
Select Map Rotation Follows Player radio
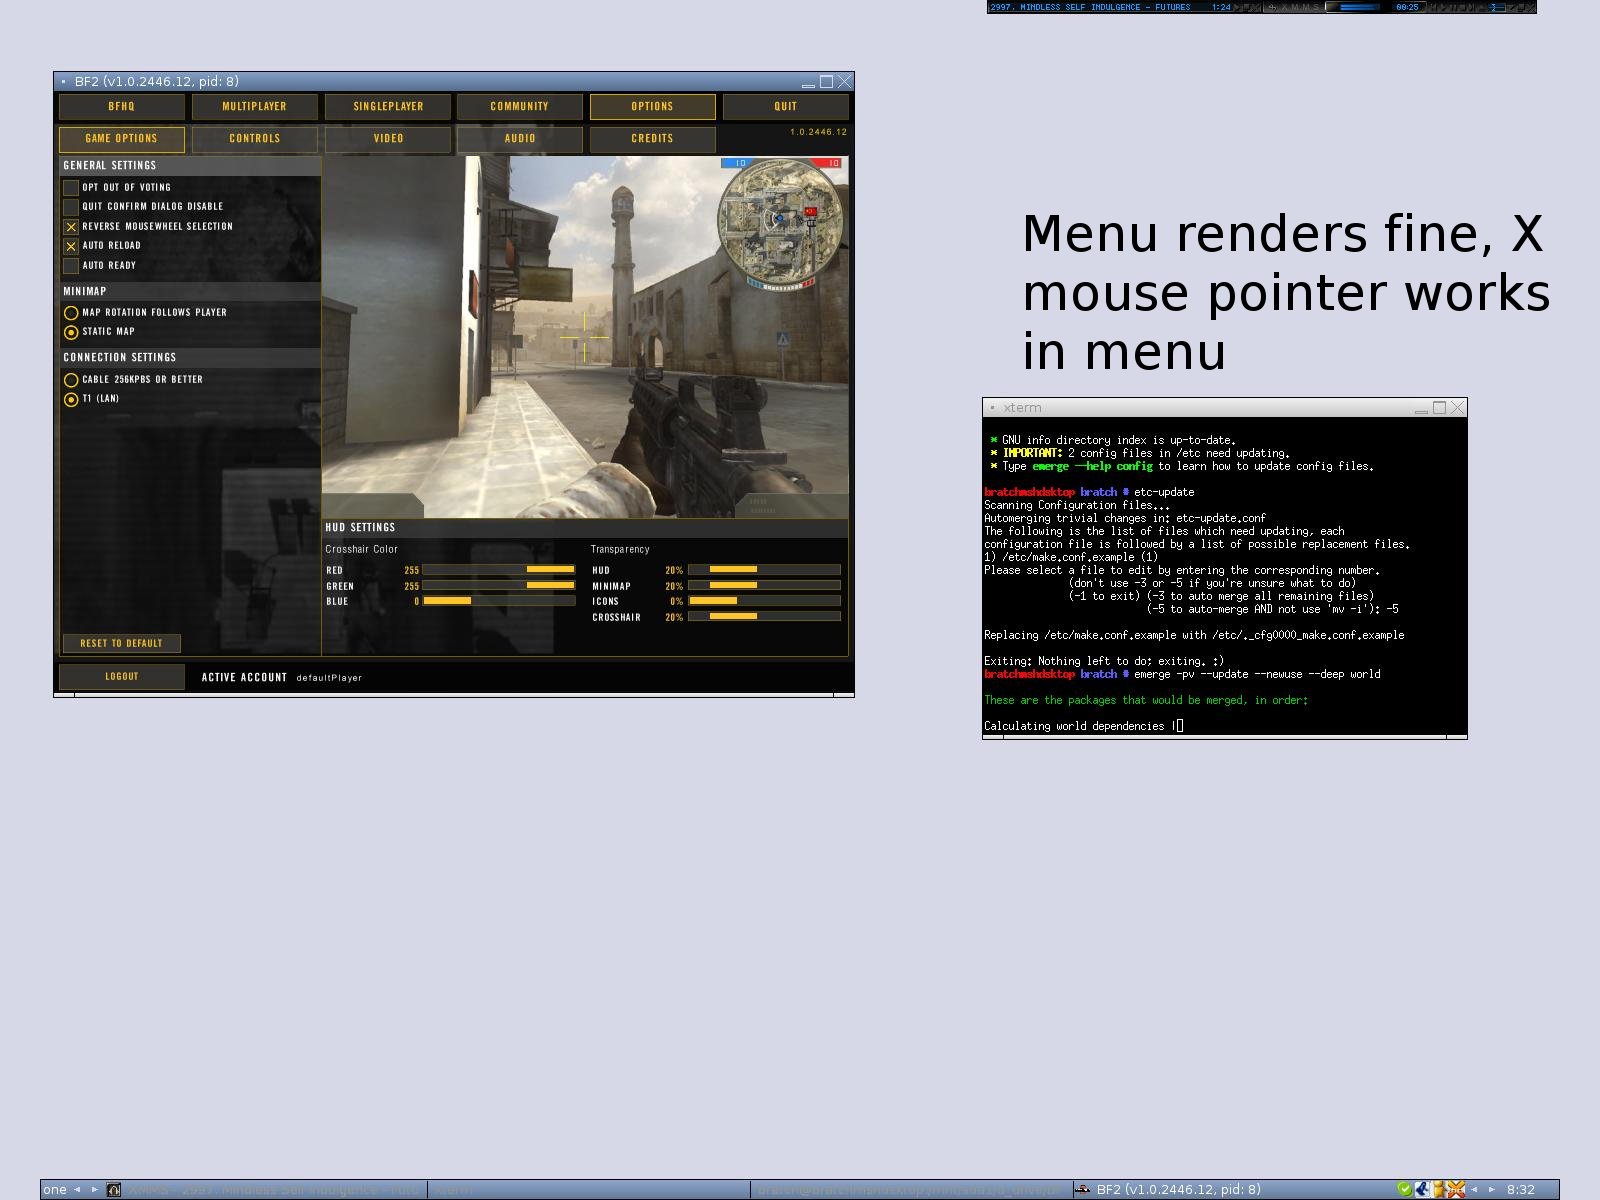point(71,313)
